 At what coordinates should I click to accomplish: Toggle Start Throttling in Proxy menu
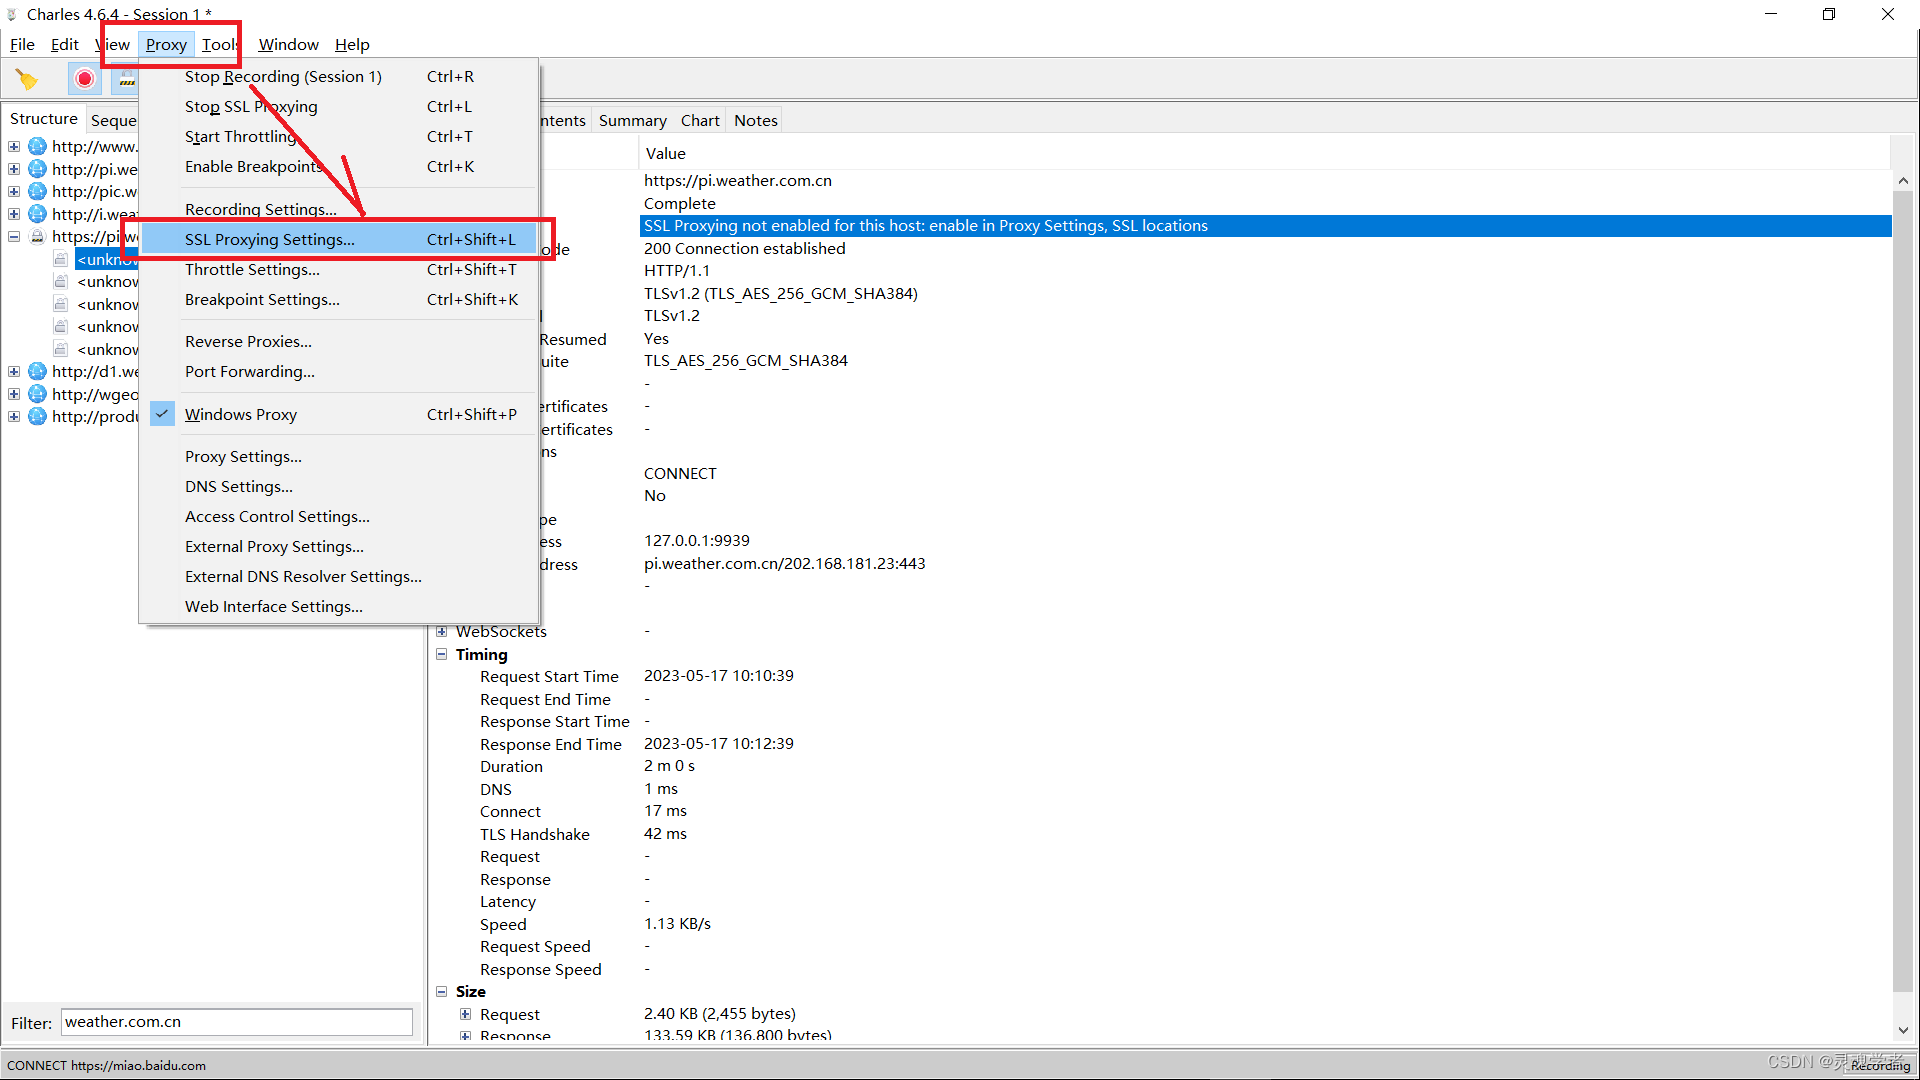coord(241,137)
